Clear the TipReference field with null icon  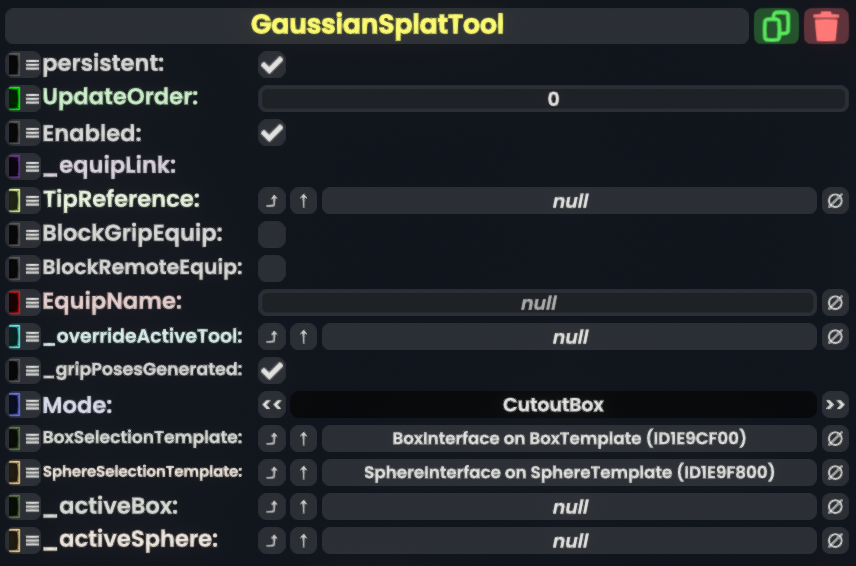[834, 201]
